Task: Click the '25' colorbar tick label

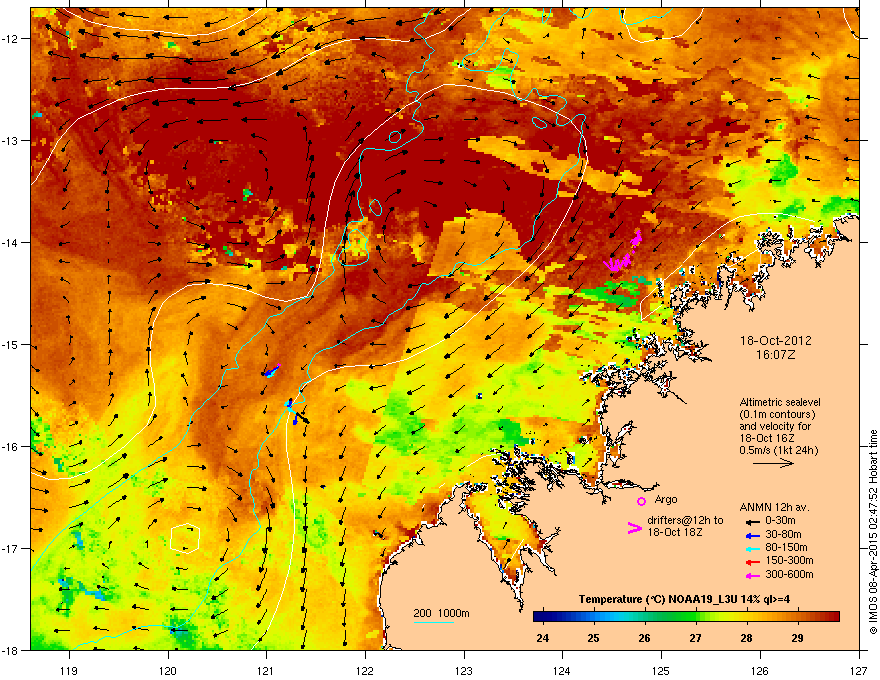Action: pyautogui.click(x=593, y=638)
